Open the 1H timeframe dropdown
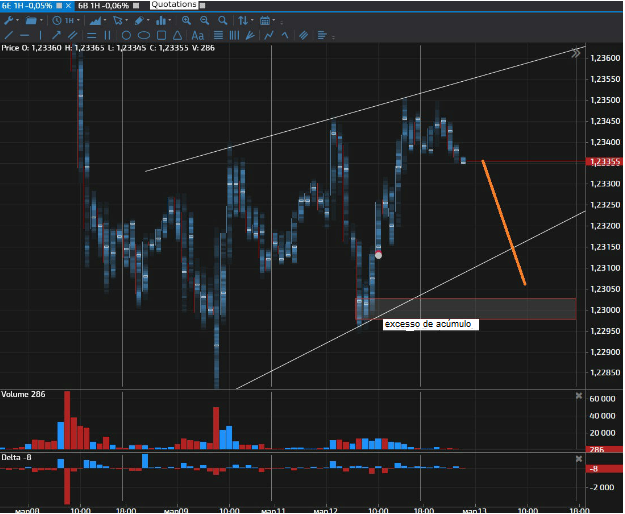625x514 pixels. tap(69, 21)
